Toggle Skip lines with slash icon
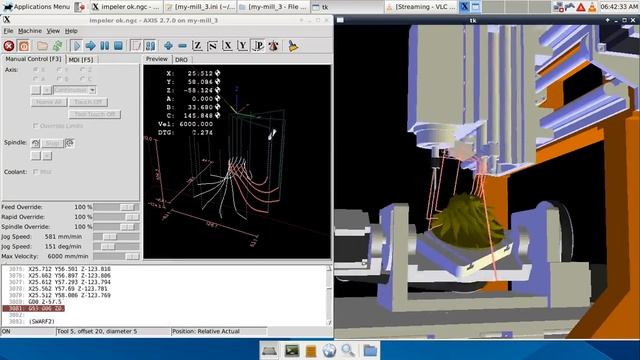 [136, 46]
